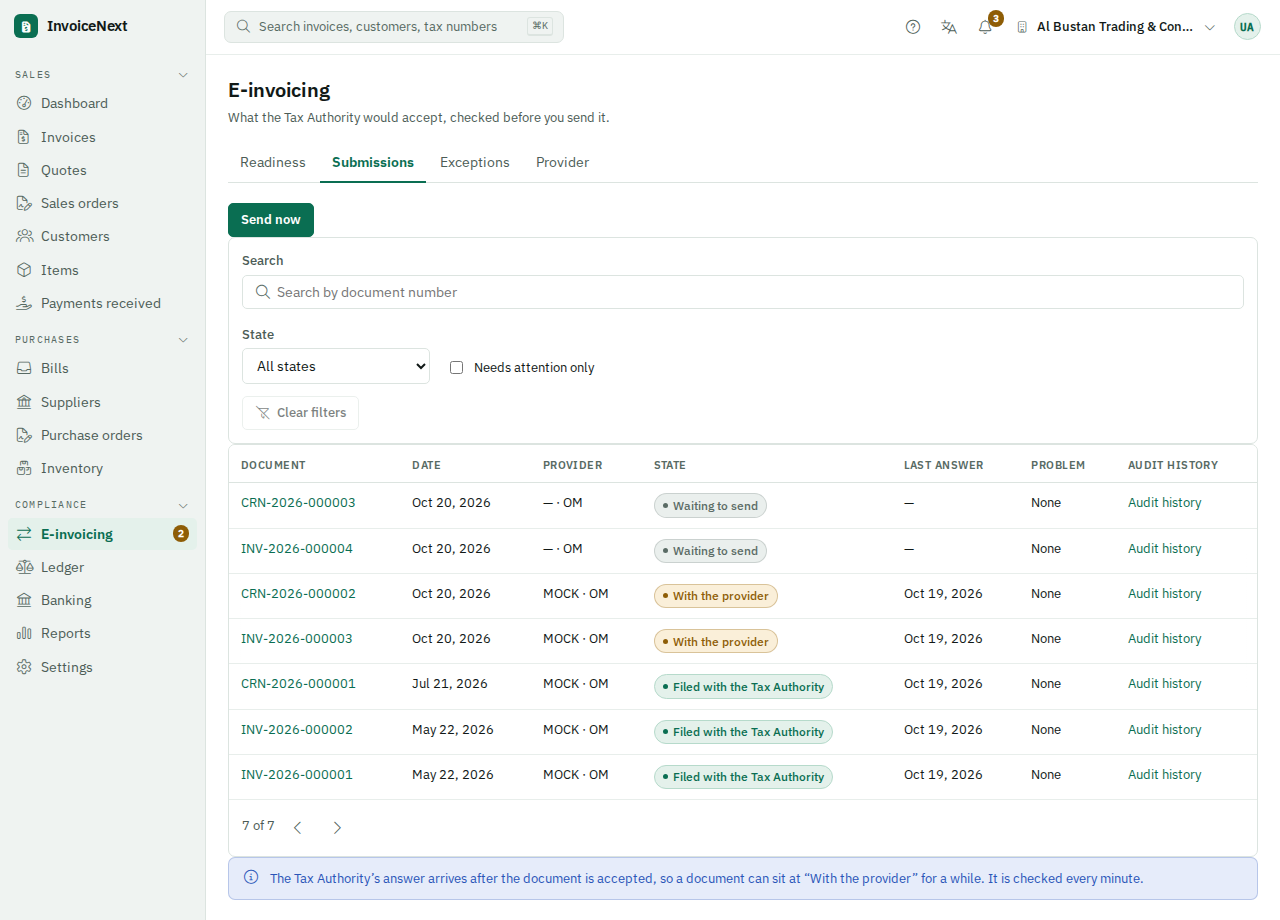Focus the Search by document number field
The height and width of the screenshot is (920, 1280).
pos(743,292)
